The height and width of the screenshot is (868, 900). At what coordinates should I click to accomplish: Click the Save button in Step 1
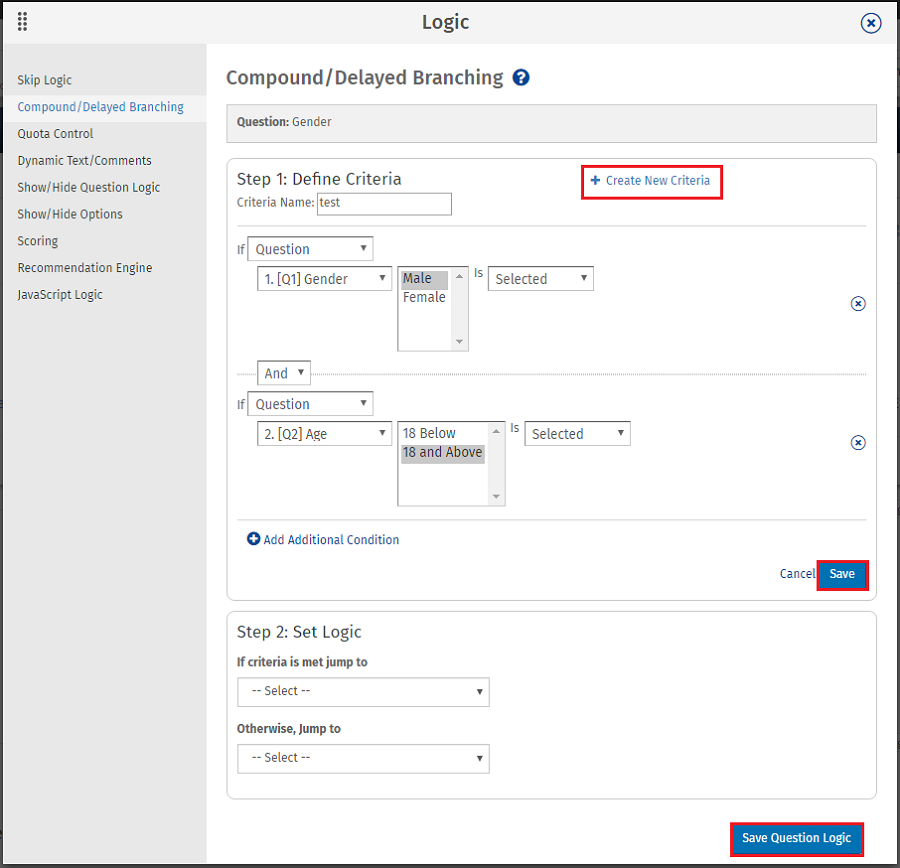[841, 574]
